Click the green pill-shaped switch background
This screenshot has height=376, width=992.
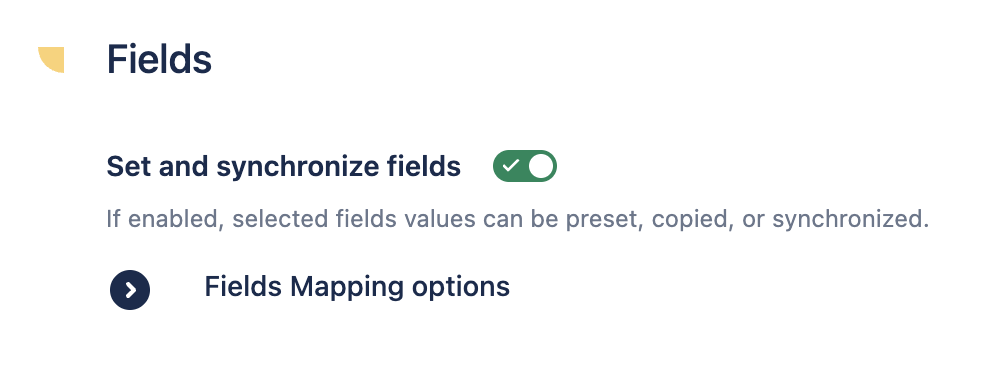pos(524,166)
